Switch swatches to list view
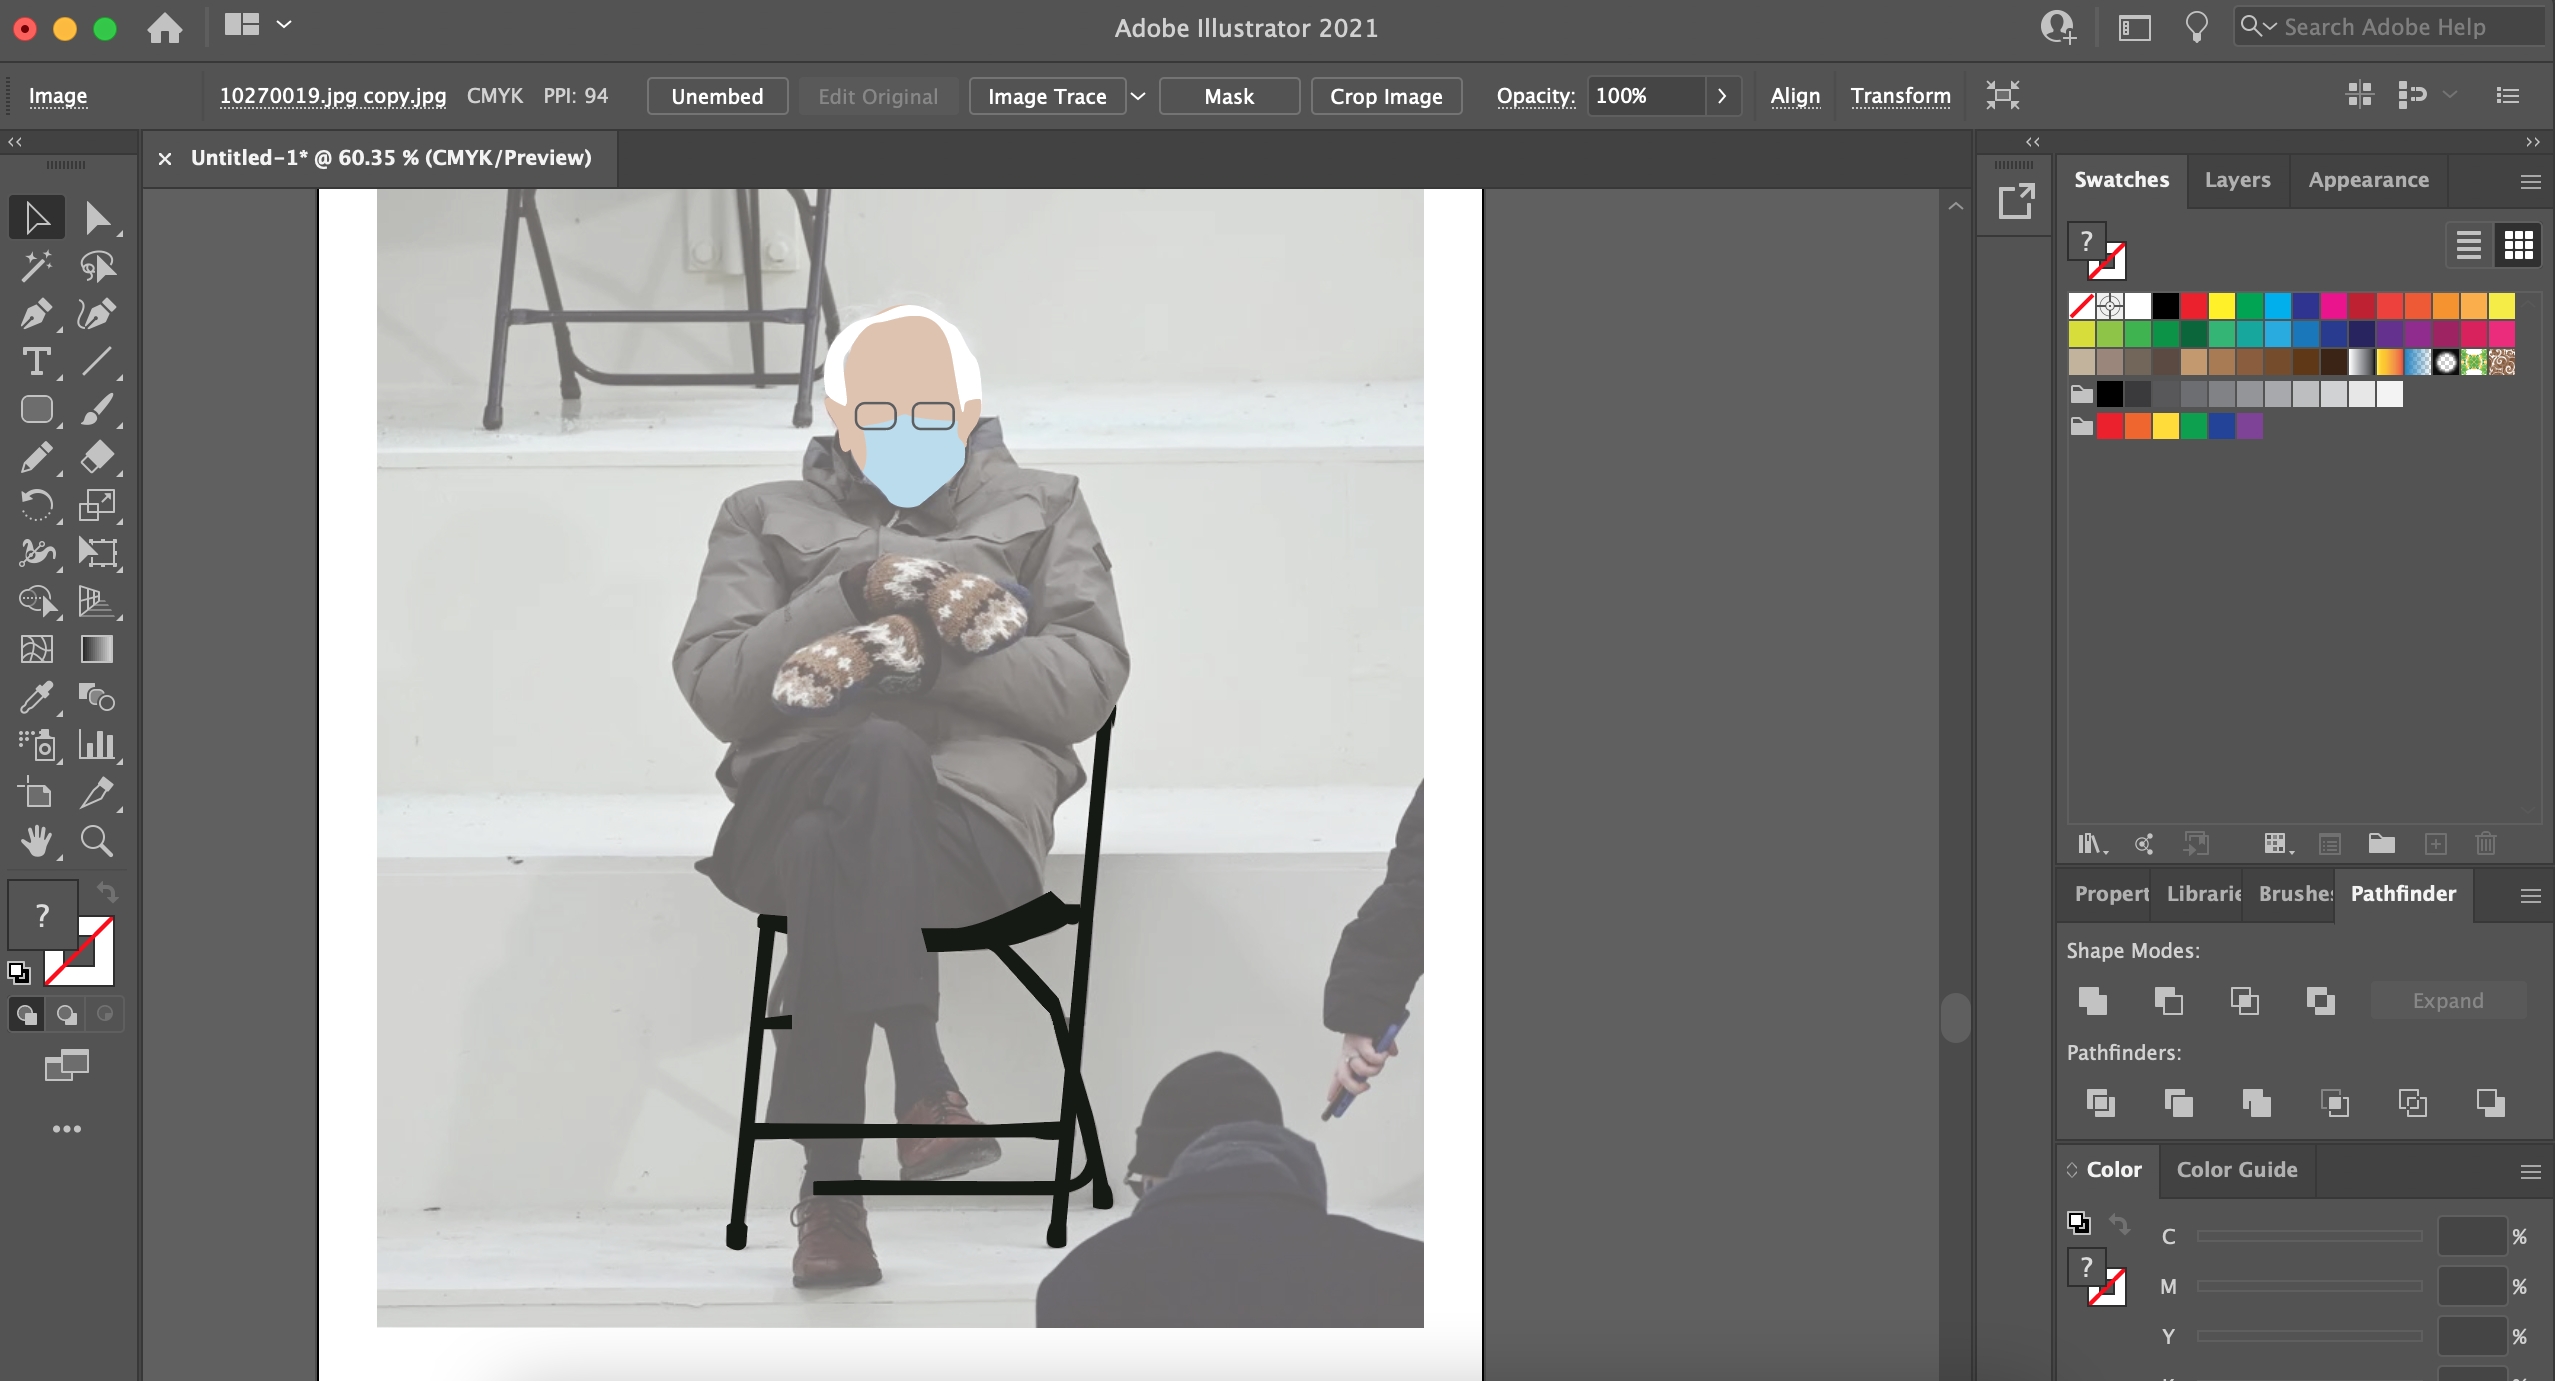2555x1381 pixels. tap(2468, 245)
